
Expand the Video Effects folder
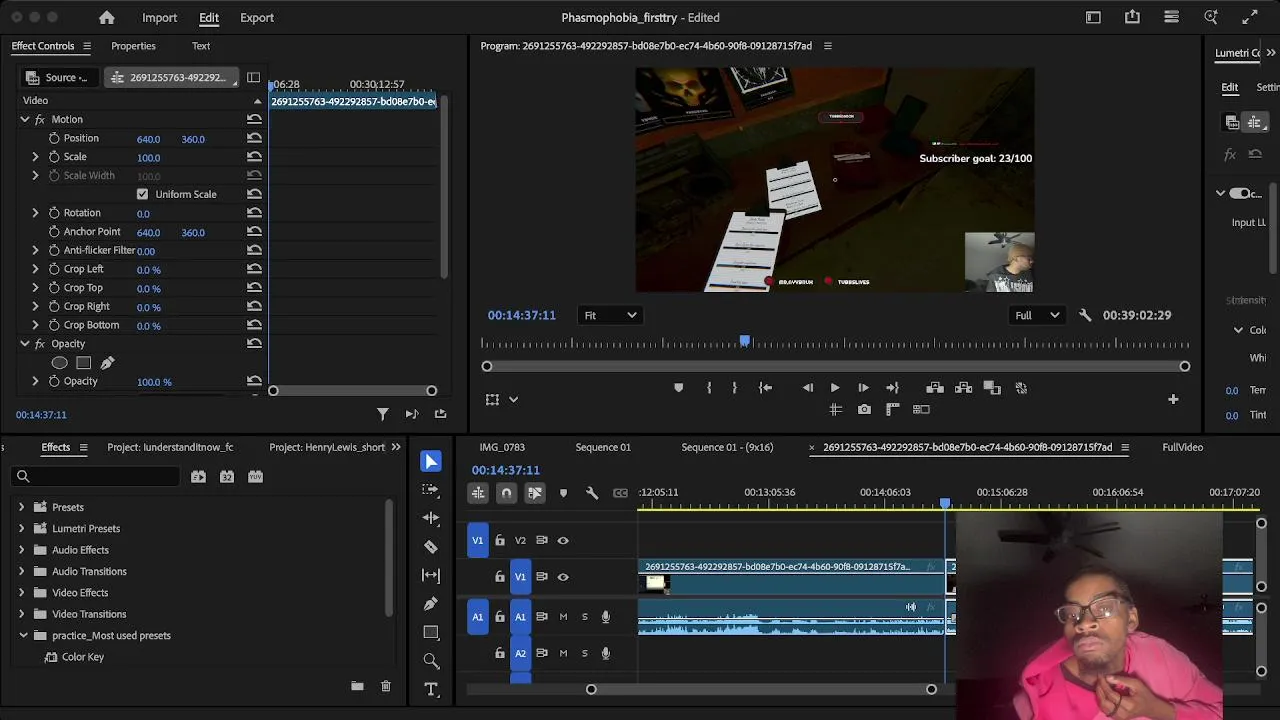21,592
